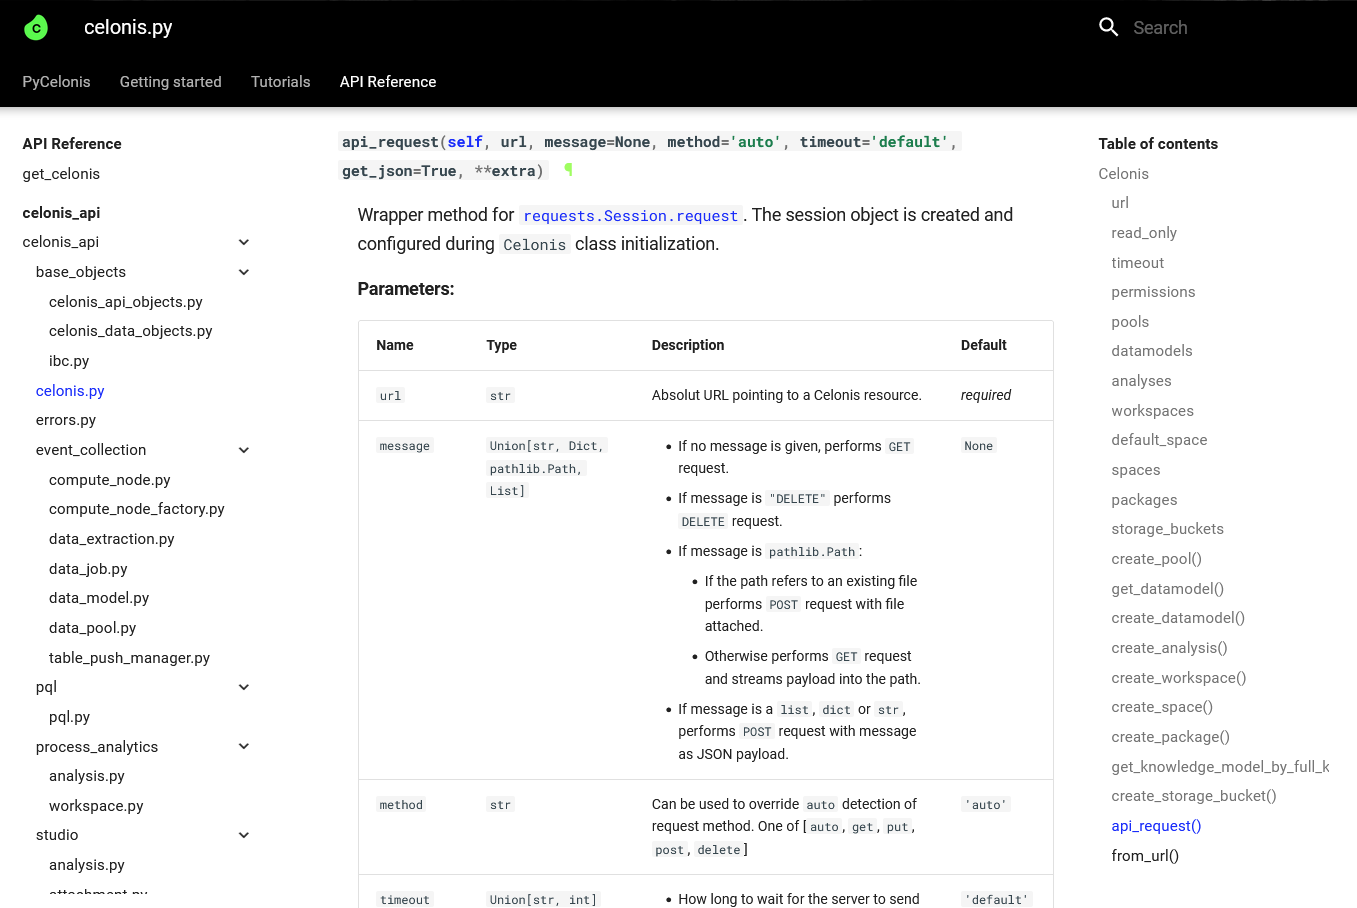This screenshot has width=1357, height=908.
Task: Jump to spaces in table of contents
Action: tap(1136, 470)
